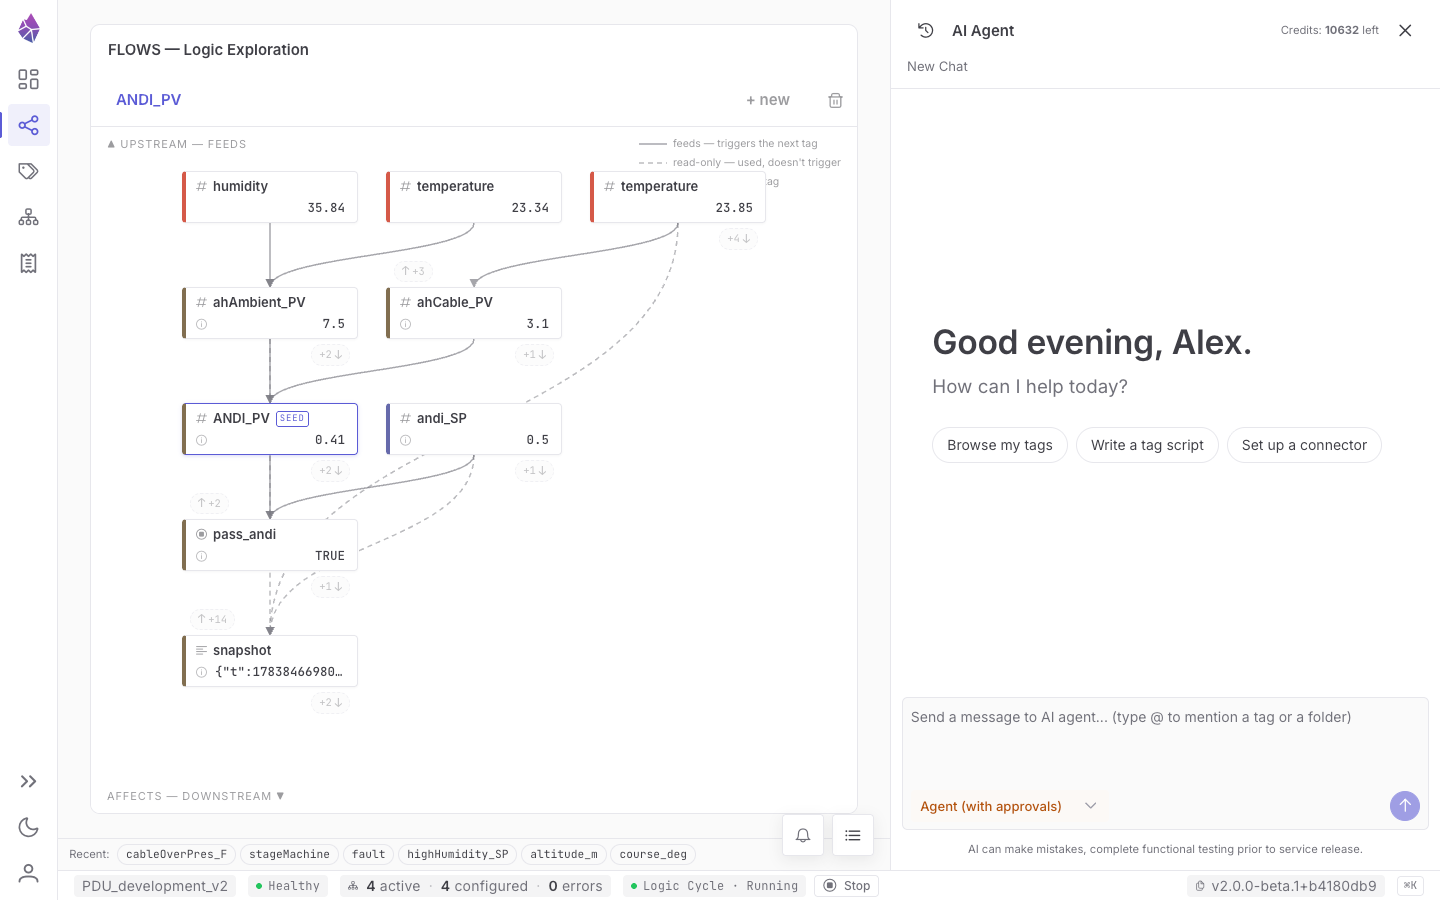Open recent tag course_deg
Image resolution: width=1440 pixels, height=900 pixels.
pos(653,854)
